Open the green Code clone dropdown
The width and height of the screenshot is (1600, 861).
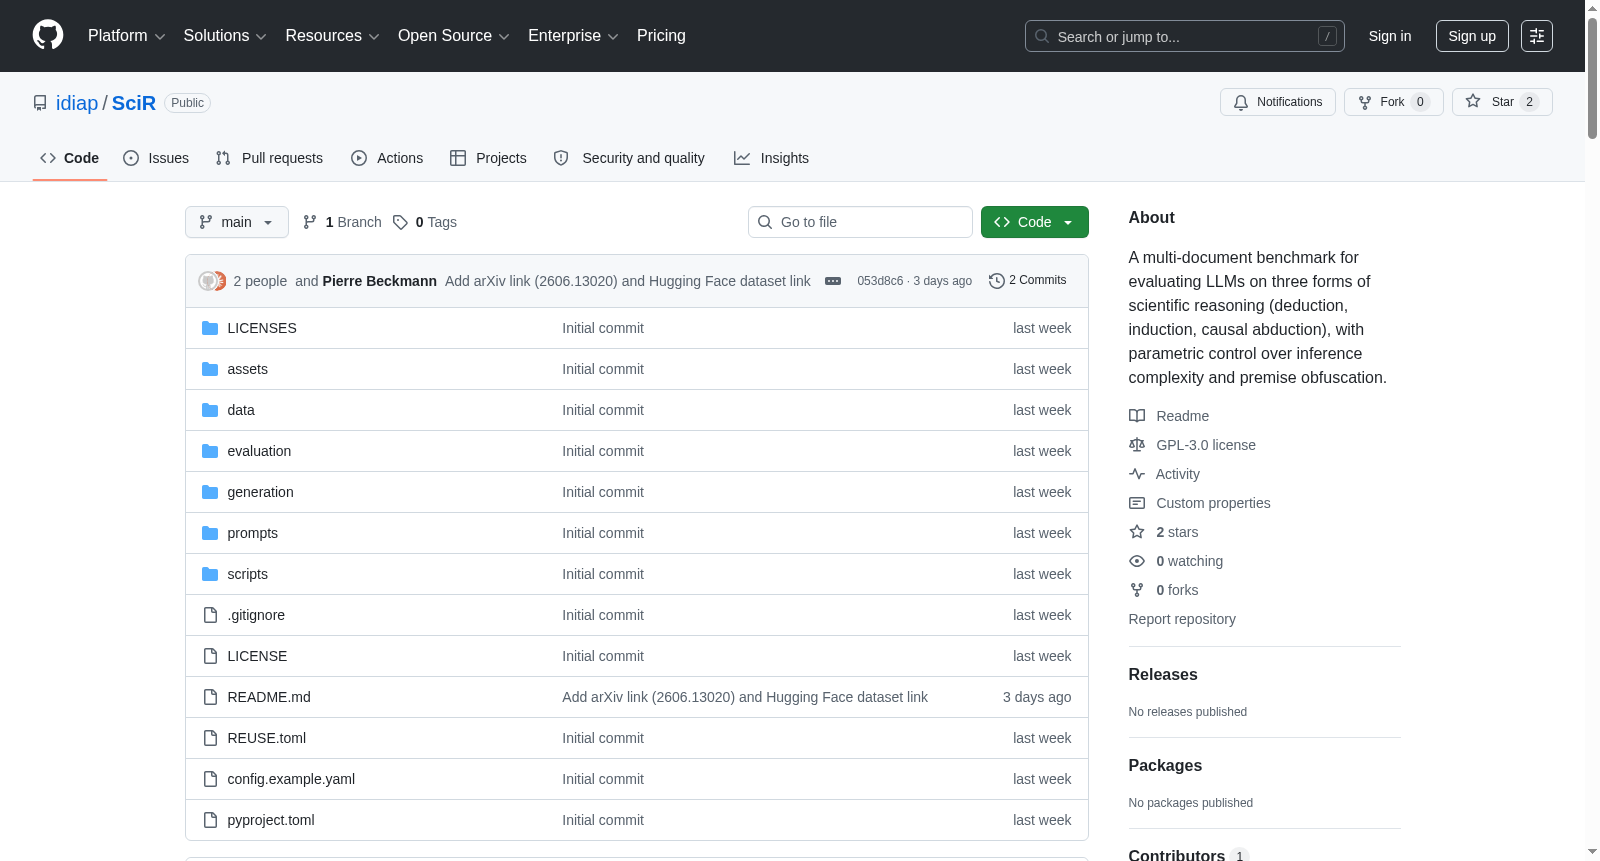1035,222
